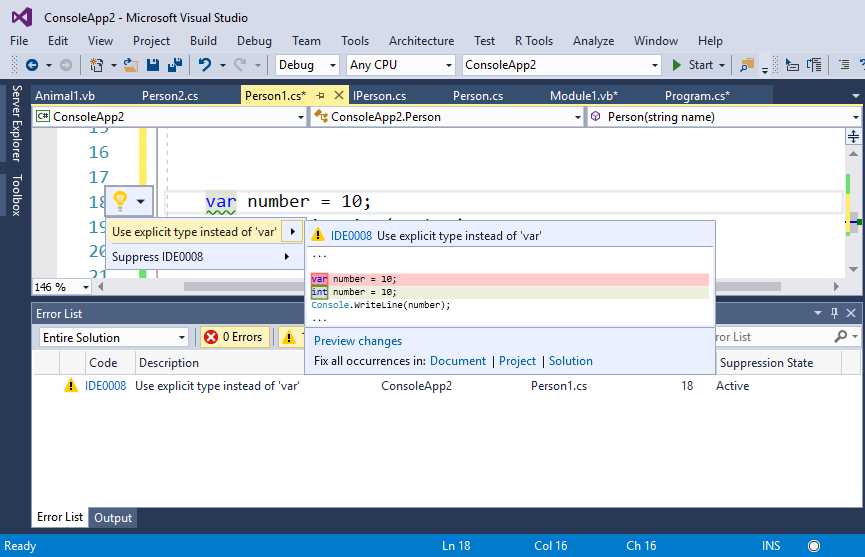
Task: Open the Architecture menu
Action: [x=421, y=41]
